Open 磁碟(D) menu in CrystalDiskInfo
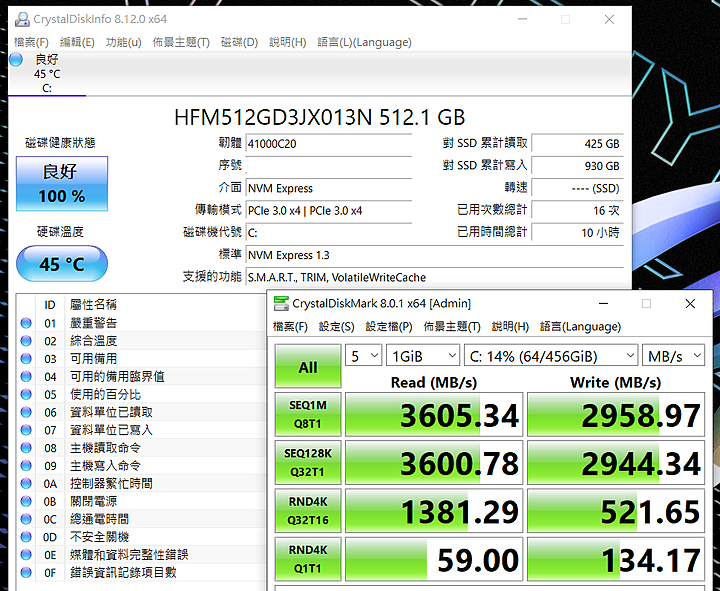This screenshot has height=591, width=720. click(x=239, y=42)
